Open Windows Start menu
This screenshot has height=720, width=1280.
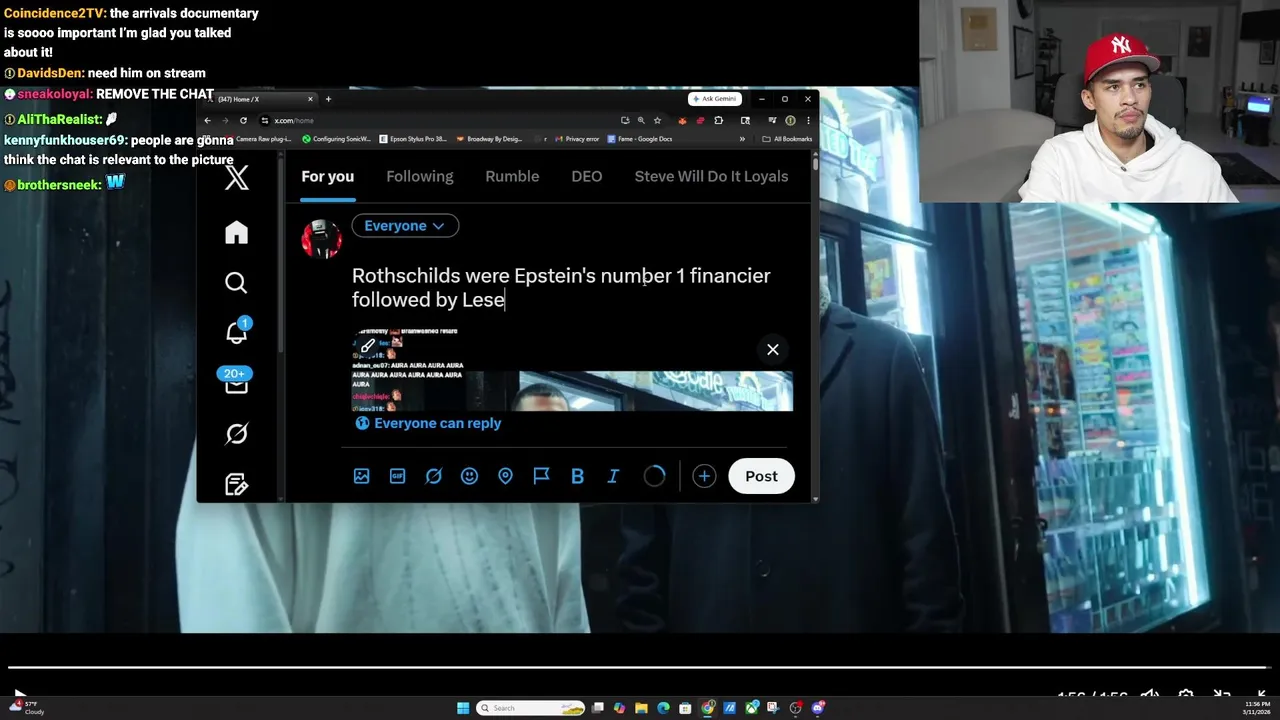pyautogui.click(x=463, y=708)
